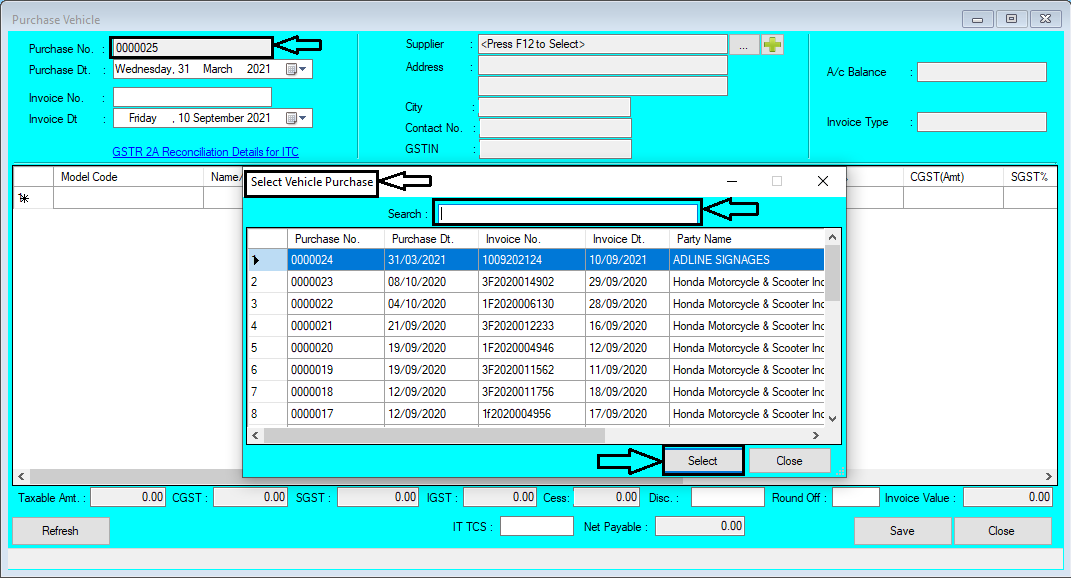Focus the Search box in Select Vehicle Purchase
The height and width of the screenshot is (578, 1071).
pos(568,214)
